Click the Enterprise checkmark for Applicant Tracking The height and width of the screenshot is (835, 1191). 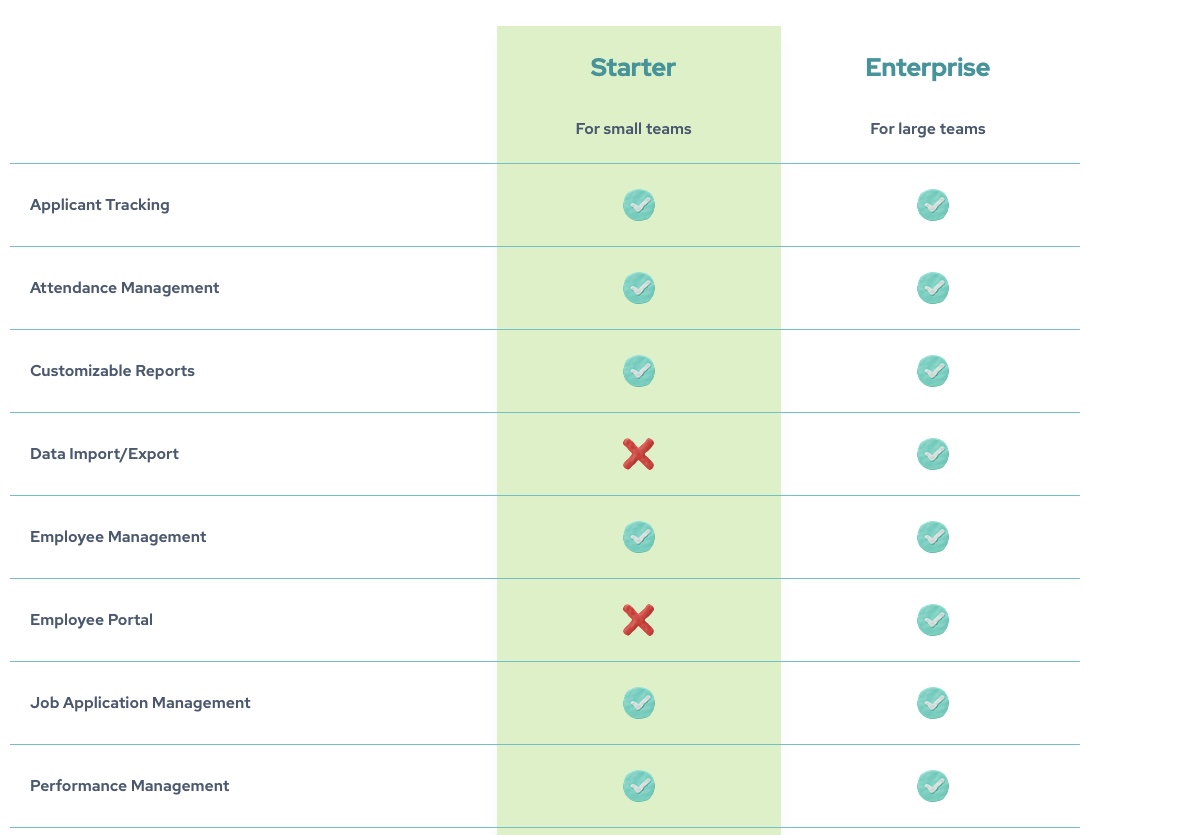click(933, 205)
